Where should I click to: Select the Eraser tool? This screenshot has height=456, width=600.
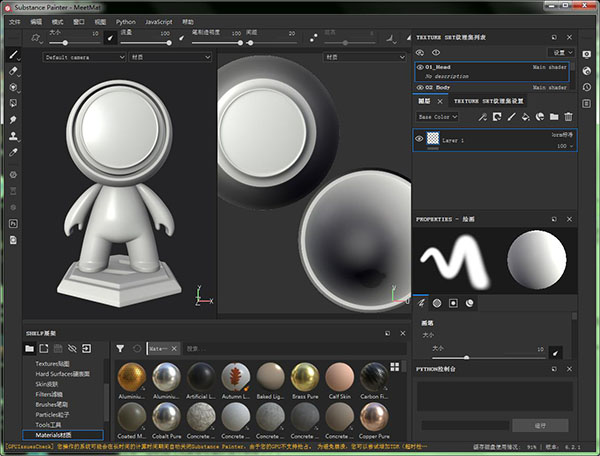tap(13, 71)
